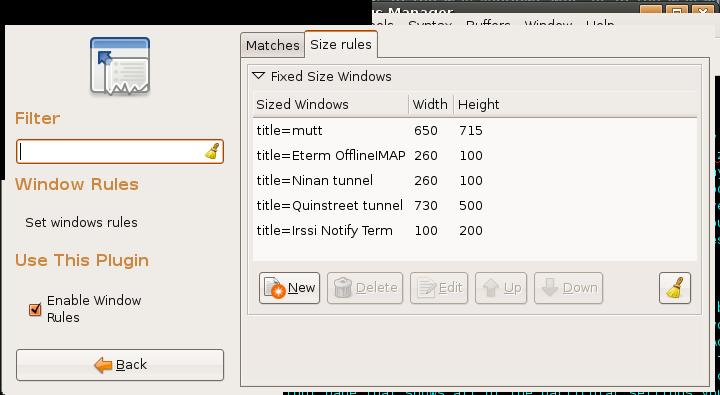Focus the Filter text field
720x395 pixels.
pyautogui.click(x=120, y=152)
